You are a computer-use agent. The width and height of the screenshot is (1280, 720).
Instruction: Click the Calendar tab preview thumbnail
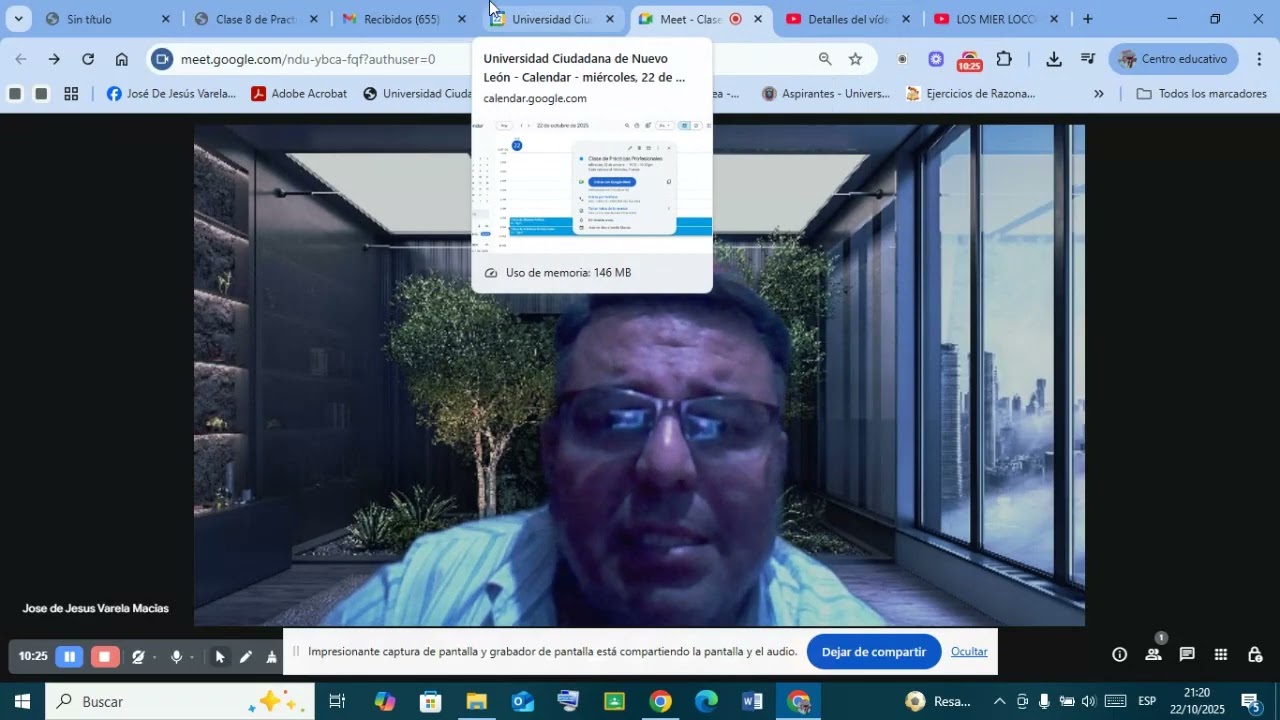tap(592, 183)
